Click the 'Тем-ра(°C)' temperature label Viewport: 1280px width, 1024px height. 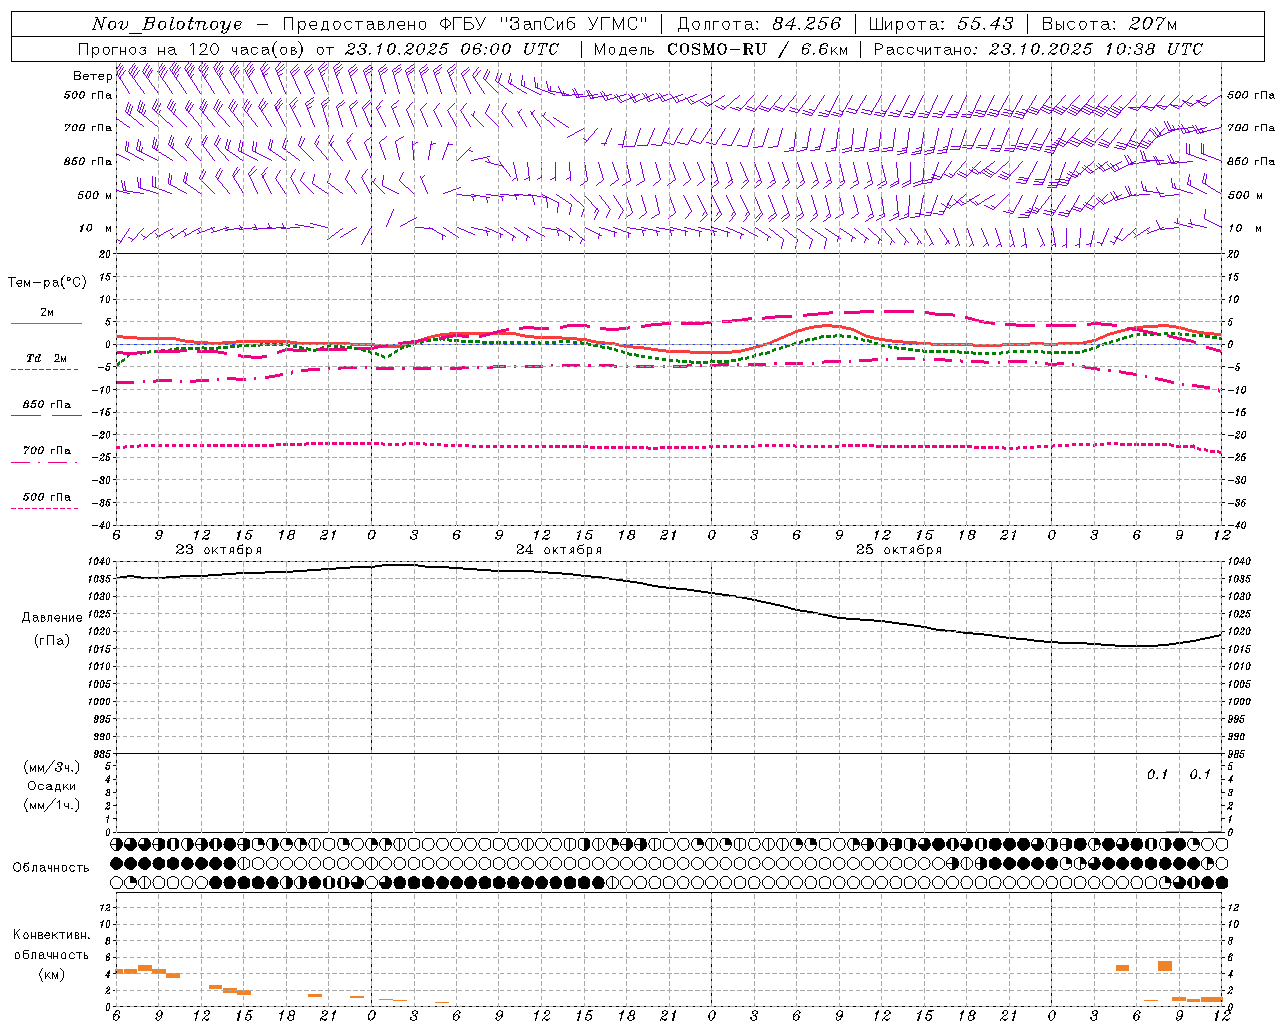(x=47, y=282)
